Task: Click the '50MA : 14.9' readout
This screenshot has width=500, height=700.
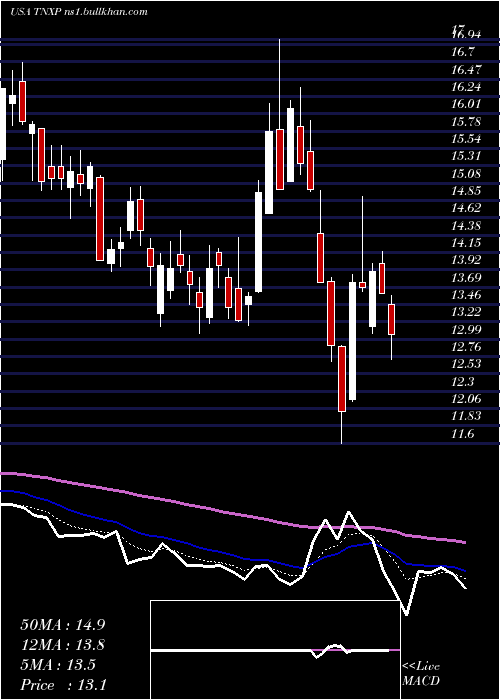Action: click(63, 625)
